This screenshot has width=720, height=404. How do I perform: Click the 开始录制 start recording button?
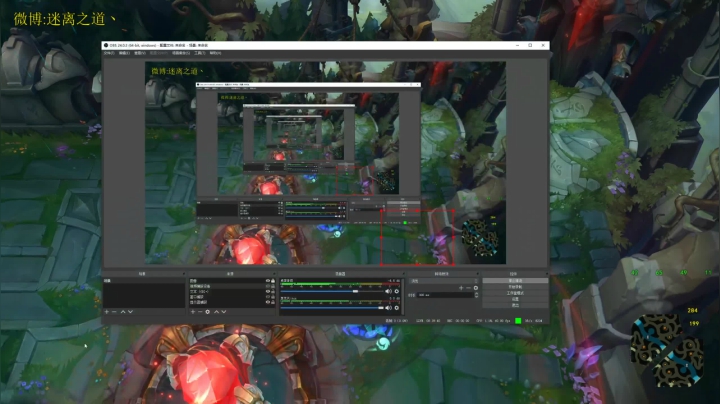(x=515, y=287)
